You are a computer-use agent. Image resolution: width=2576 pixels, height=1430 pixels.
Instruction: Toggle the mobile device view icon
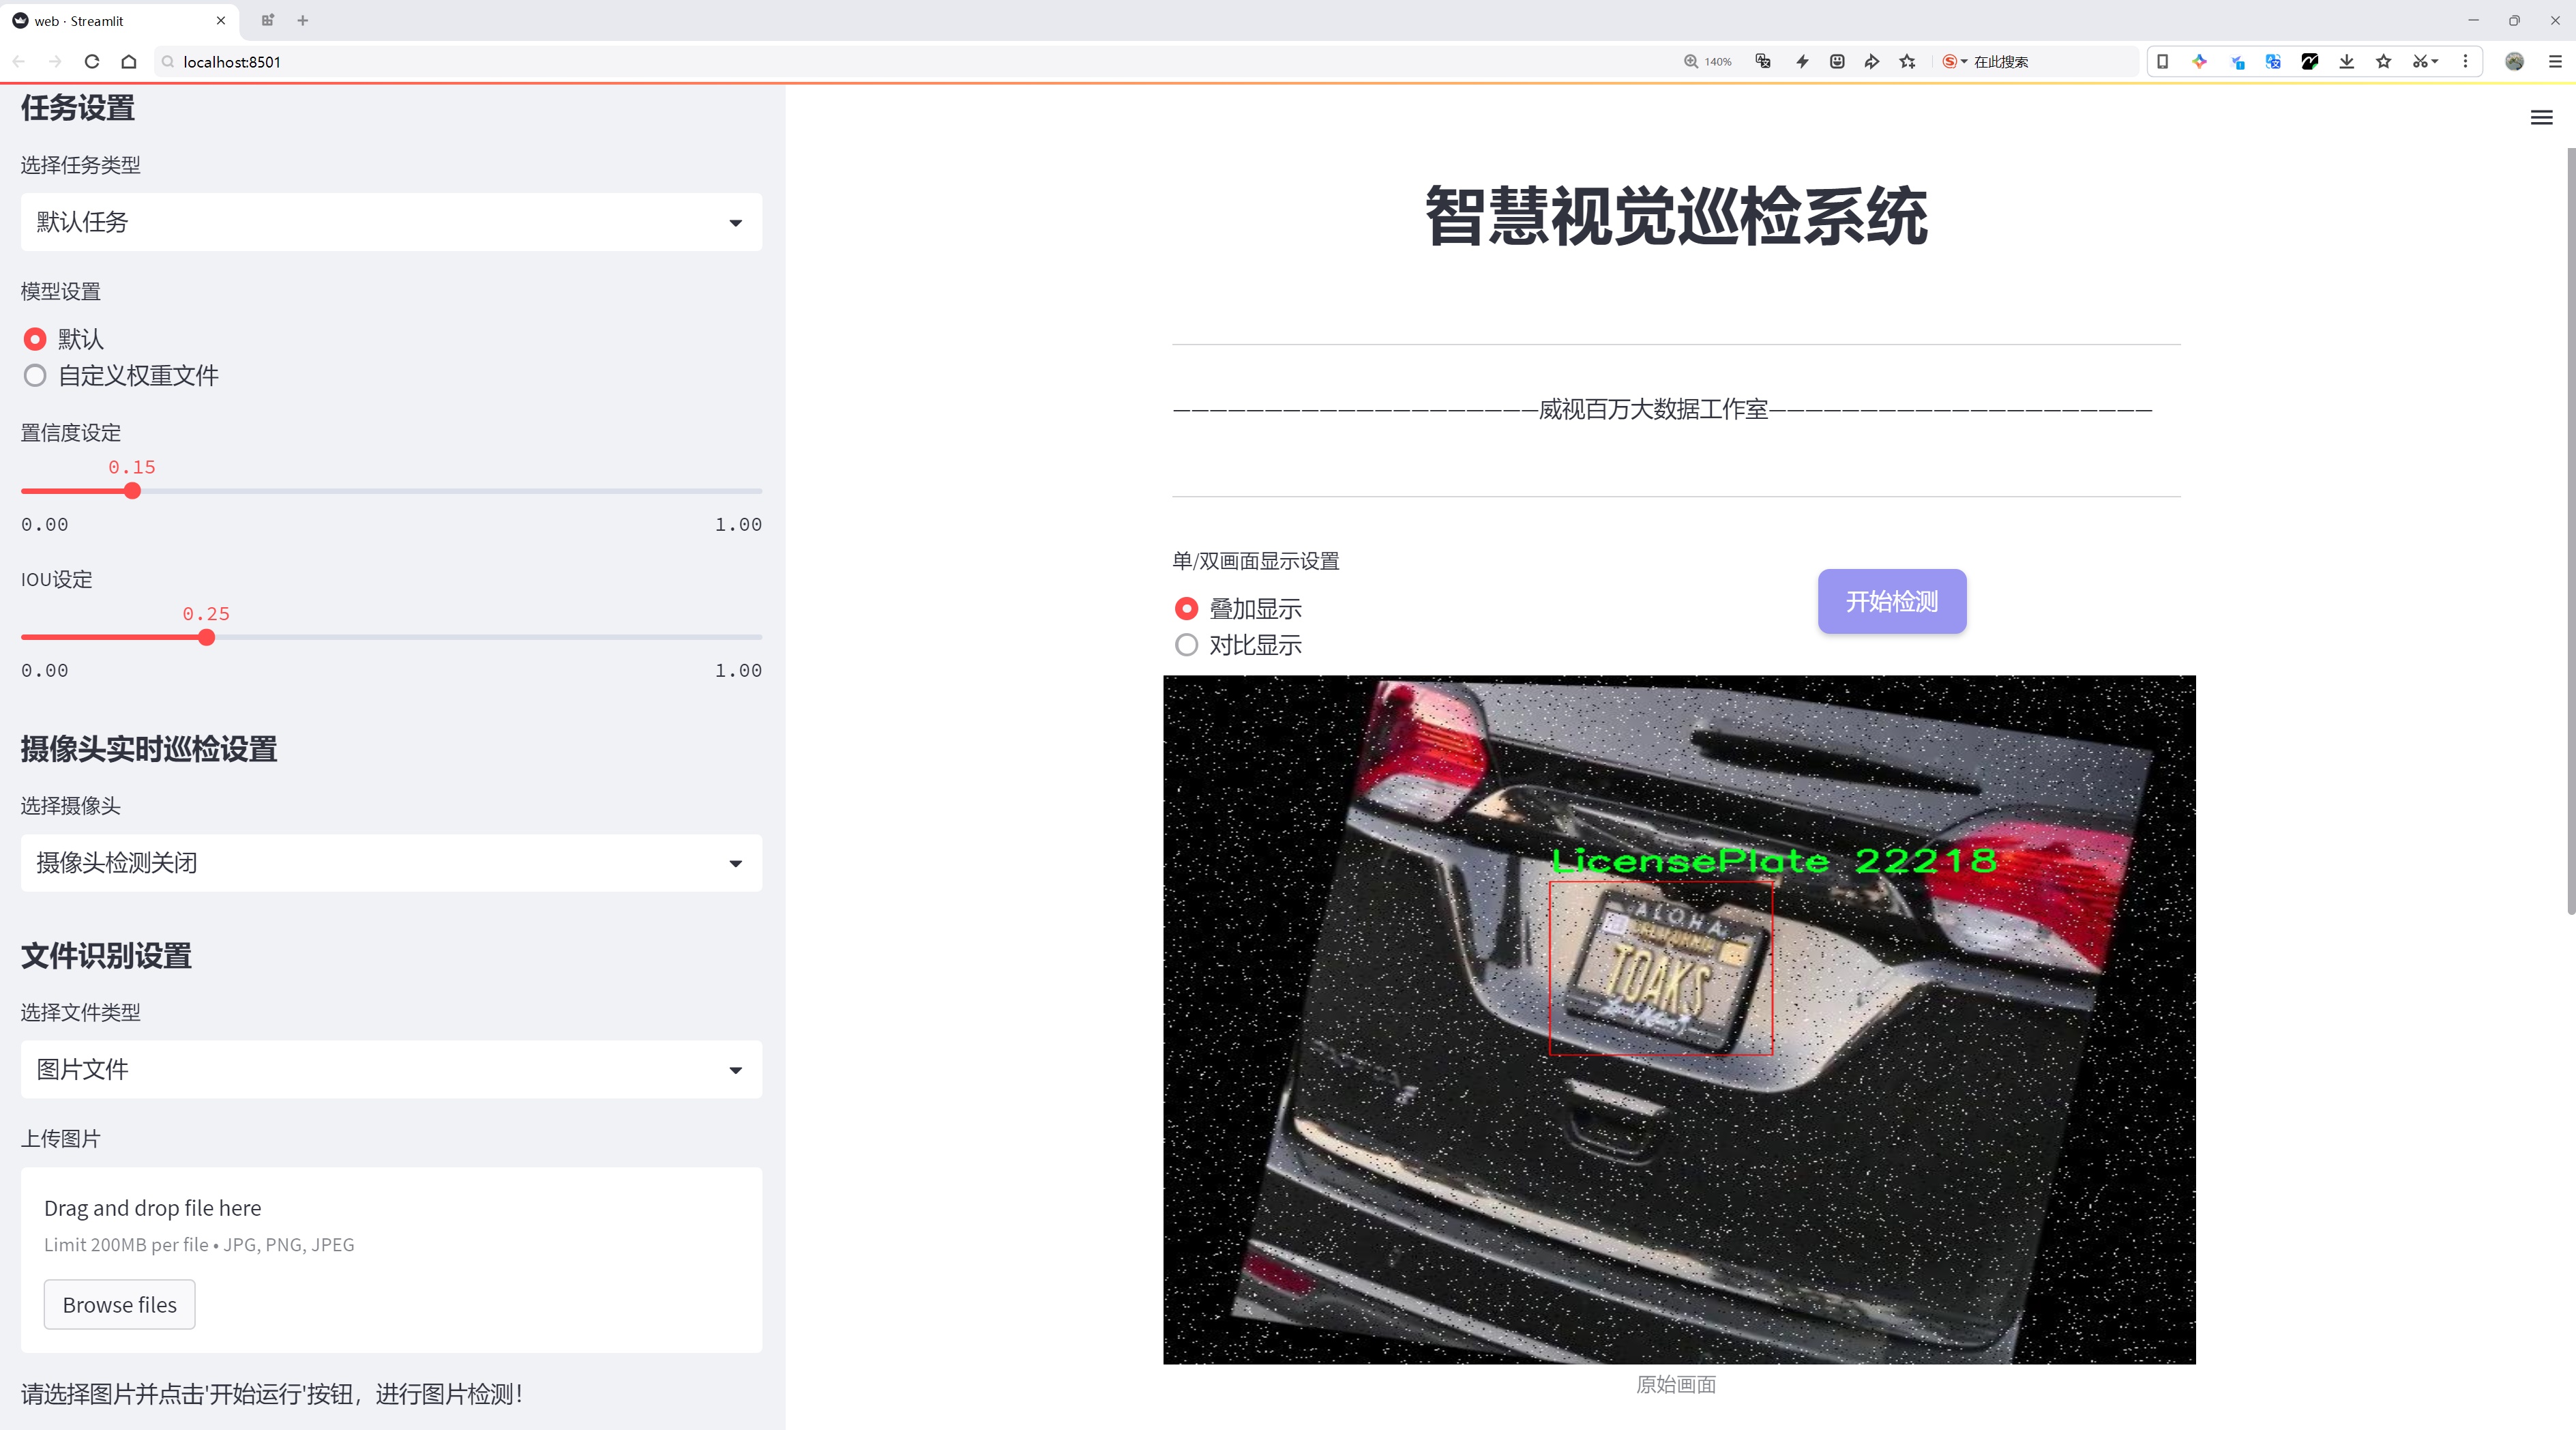2162,61
